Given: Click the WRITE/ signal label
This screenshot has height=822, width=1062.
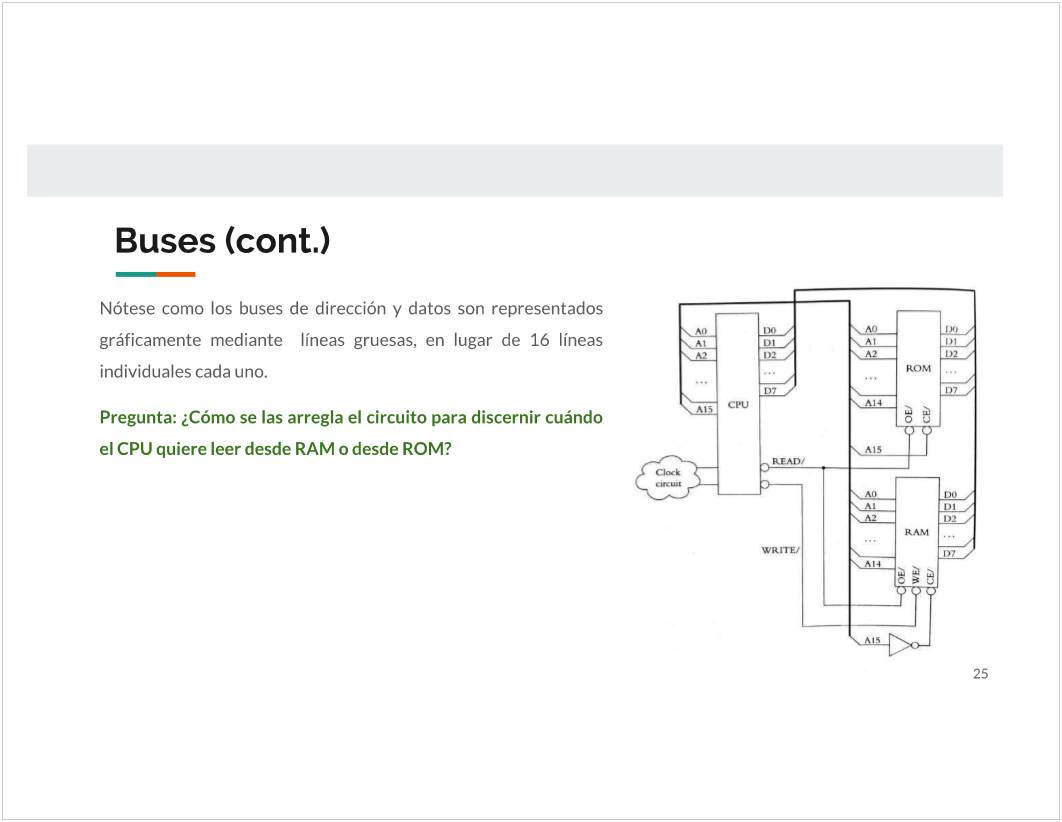Looking at the screenshot, I should click(x=780, y=550).
